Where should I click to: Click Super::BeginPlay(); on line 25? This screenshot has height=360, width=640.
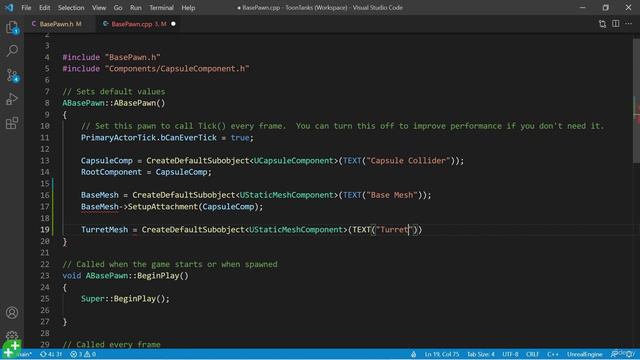click(x=125, y=299)
